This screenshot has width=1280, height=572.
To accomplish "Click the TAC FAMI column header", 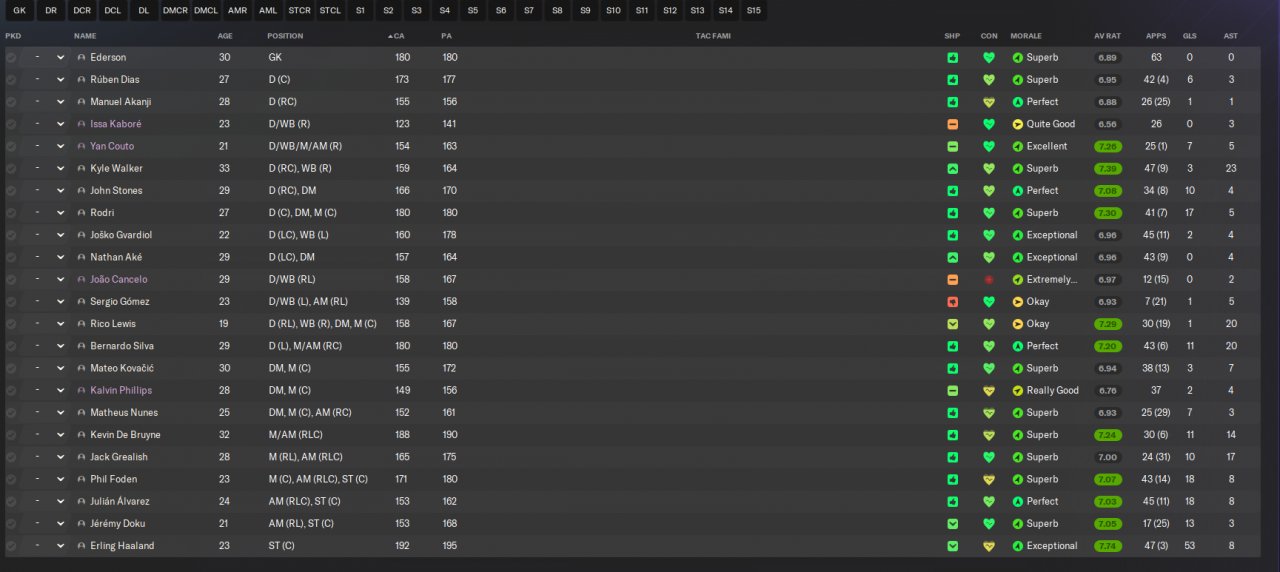I will point(713,36).
